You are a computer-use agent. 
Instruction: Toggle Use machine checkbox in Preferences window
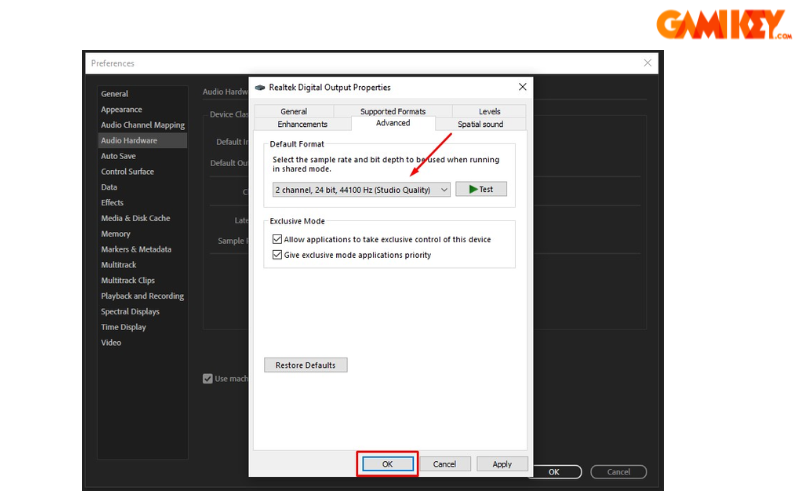tap(208, 379)
